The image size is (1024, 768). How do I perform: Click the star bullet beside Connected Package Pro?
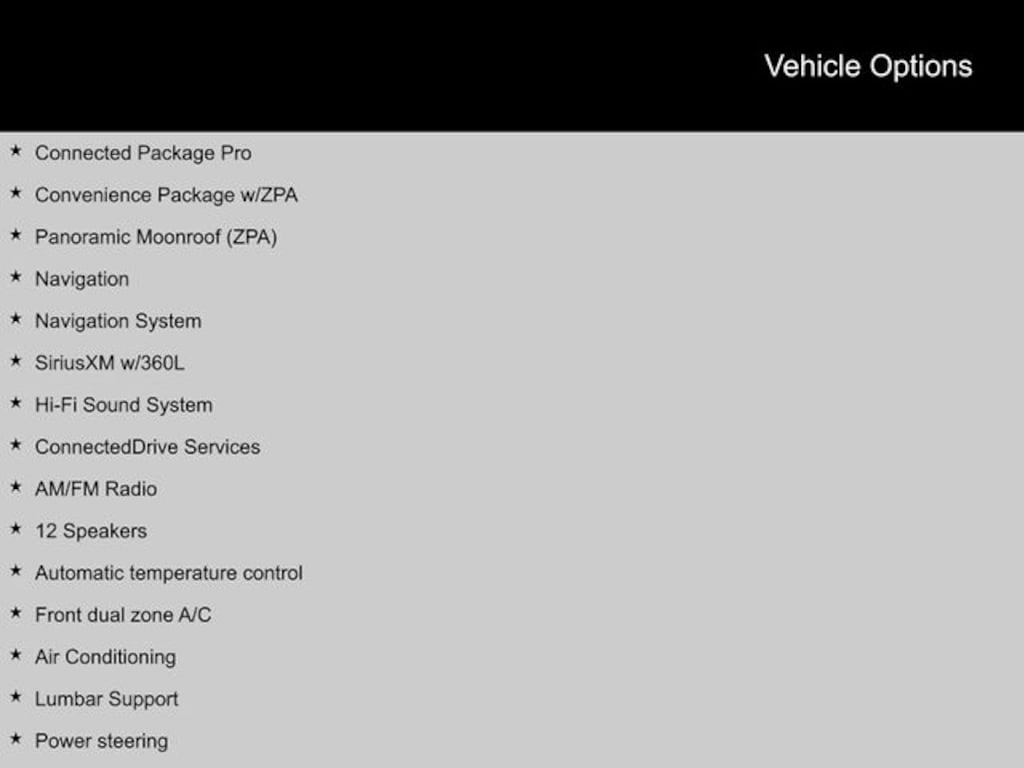point(15,151)
